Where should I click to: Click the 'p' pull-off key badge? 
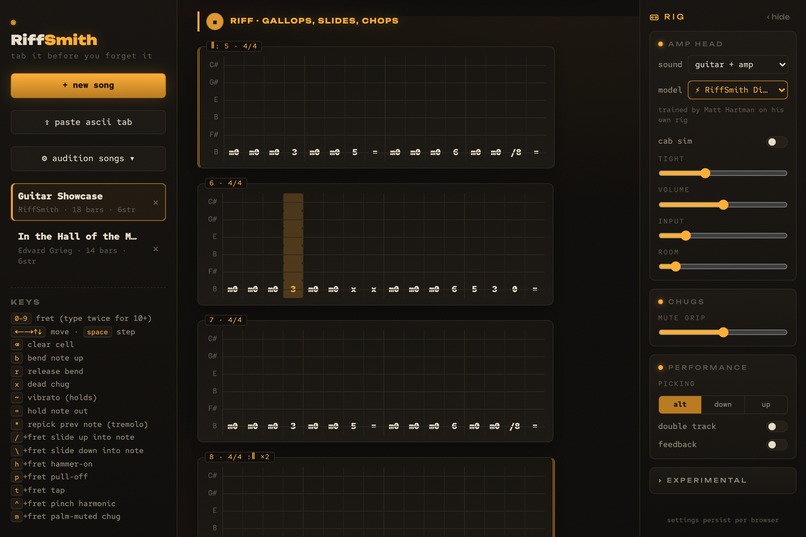[17, 477]
